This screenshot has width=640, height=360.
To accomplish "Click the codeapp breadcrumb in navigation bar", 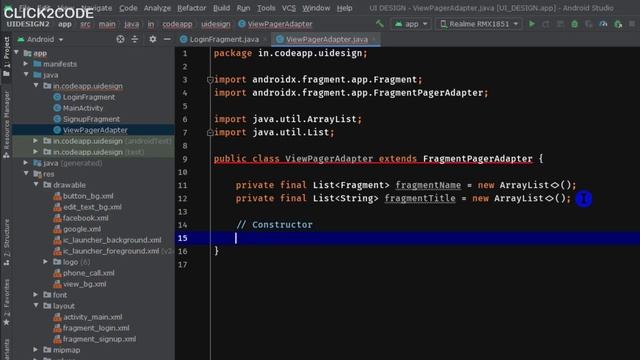I will pos(177,24).
